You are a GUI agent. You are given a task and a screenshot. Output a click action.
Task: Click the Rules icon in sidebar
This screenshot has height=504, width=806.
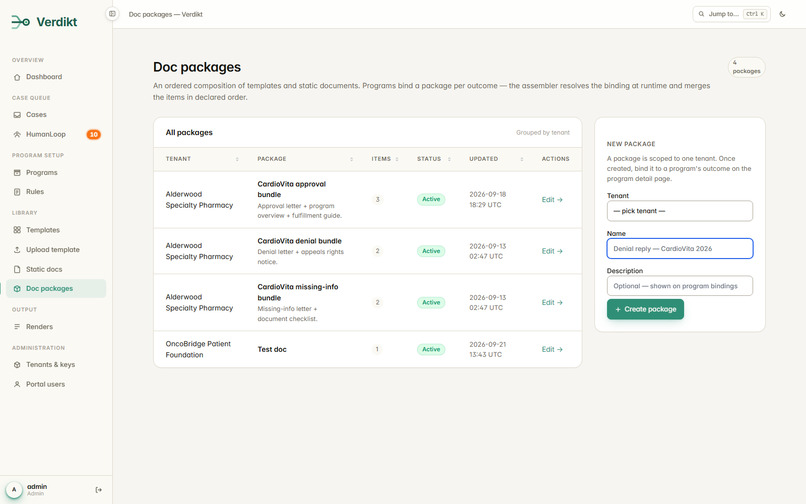point(17,192)
